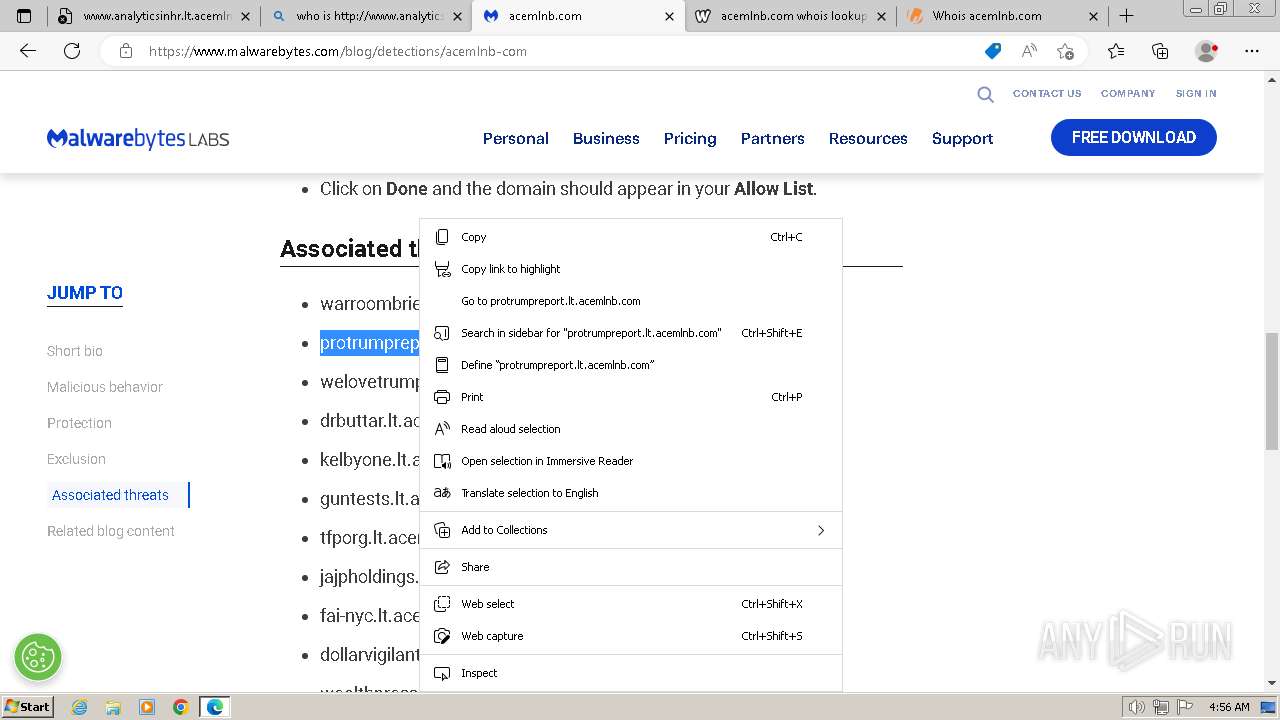Viewport: 1280px width, 720px height.
Task: Choose 'Web select' menu item
Action: tap(631, 604)
